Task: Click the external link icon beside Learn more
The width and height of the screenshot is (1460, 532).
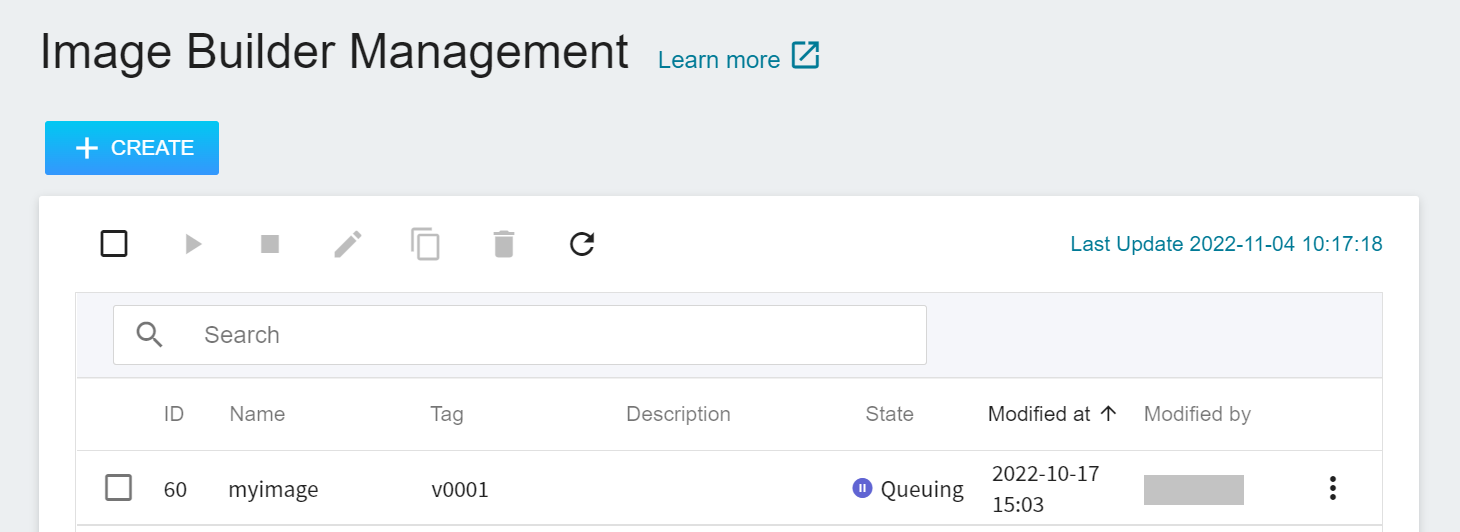Action: (805, 56)
